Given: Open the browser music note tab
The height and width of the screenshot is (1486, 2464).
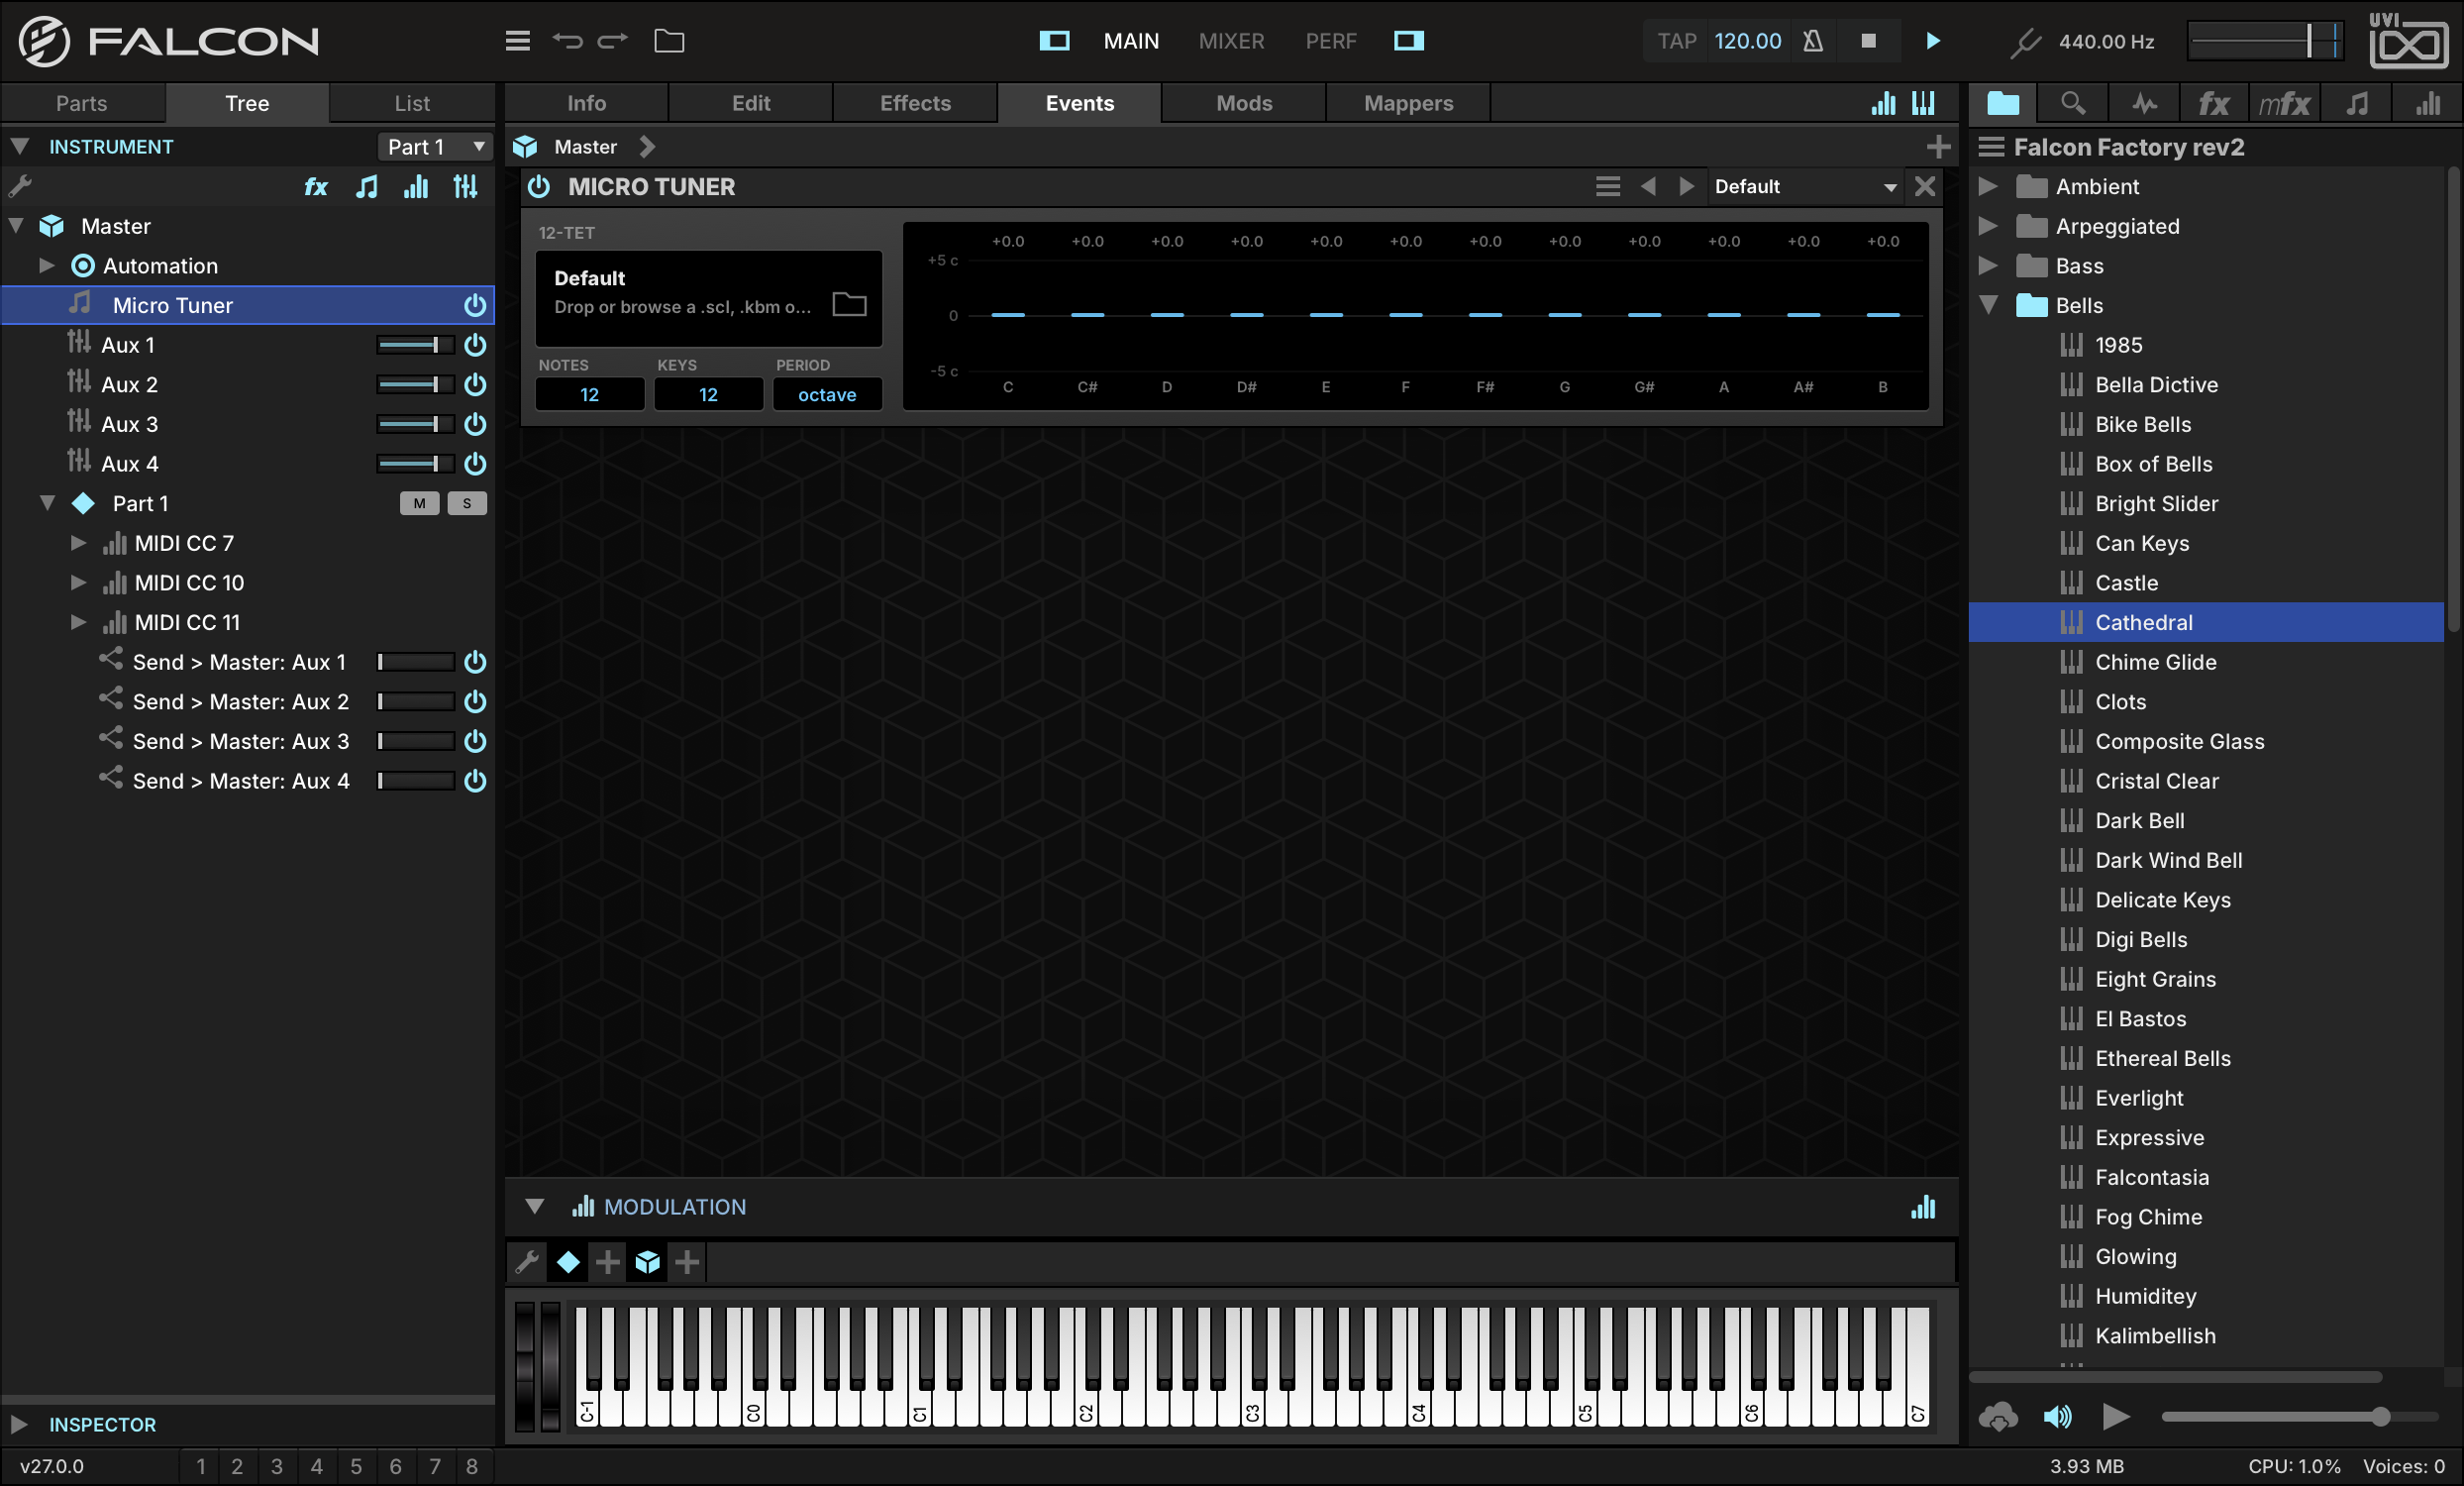Looking at the screenshot, I should click(2357, 103).
